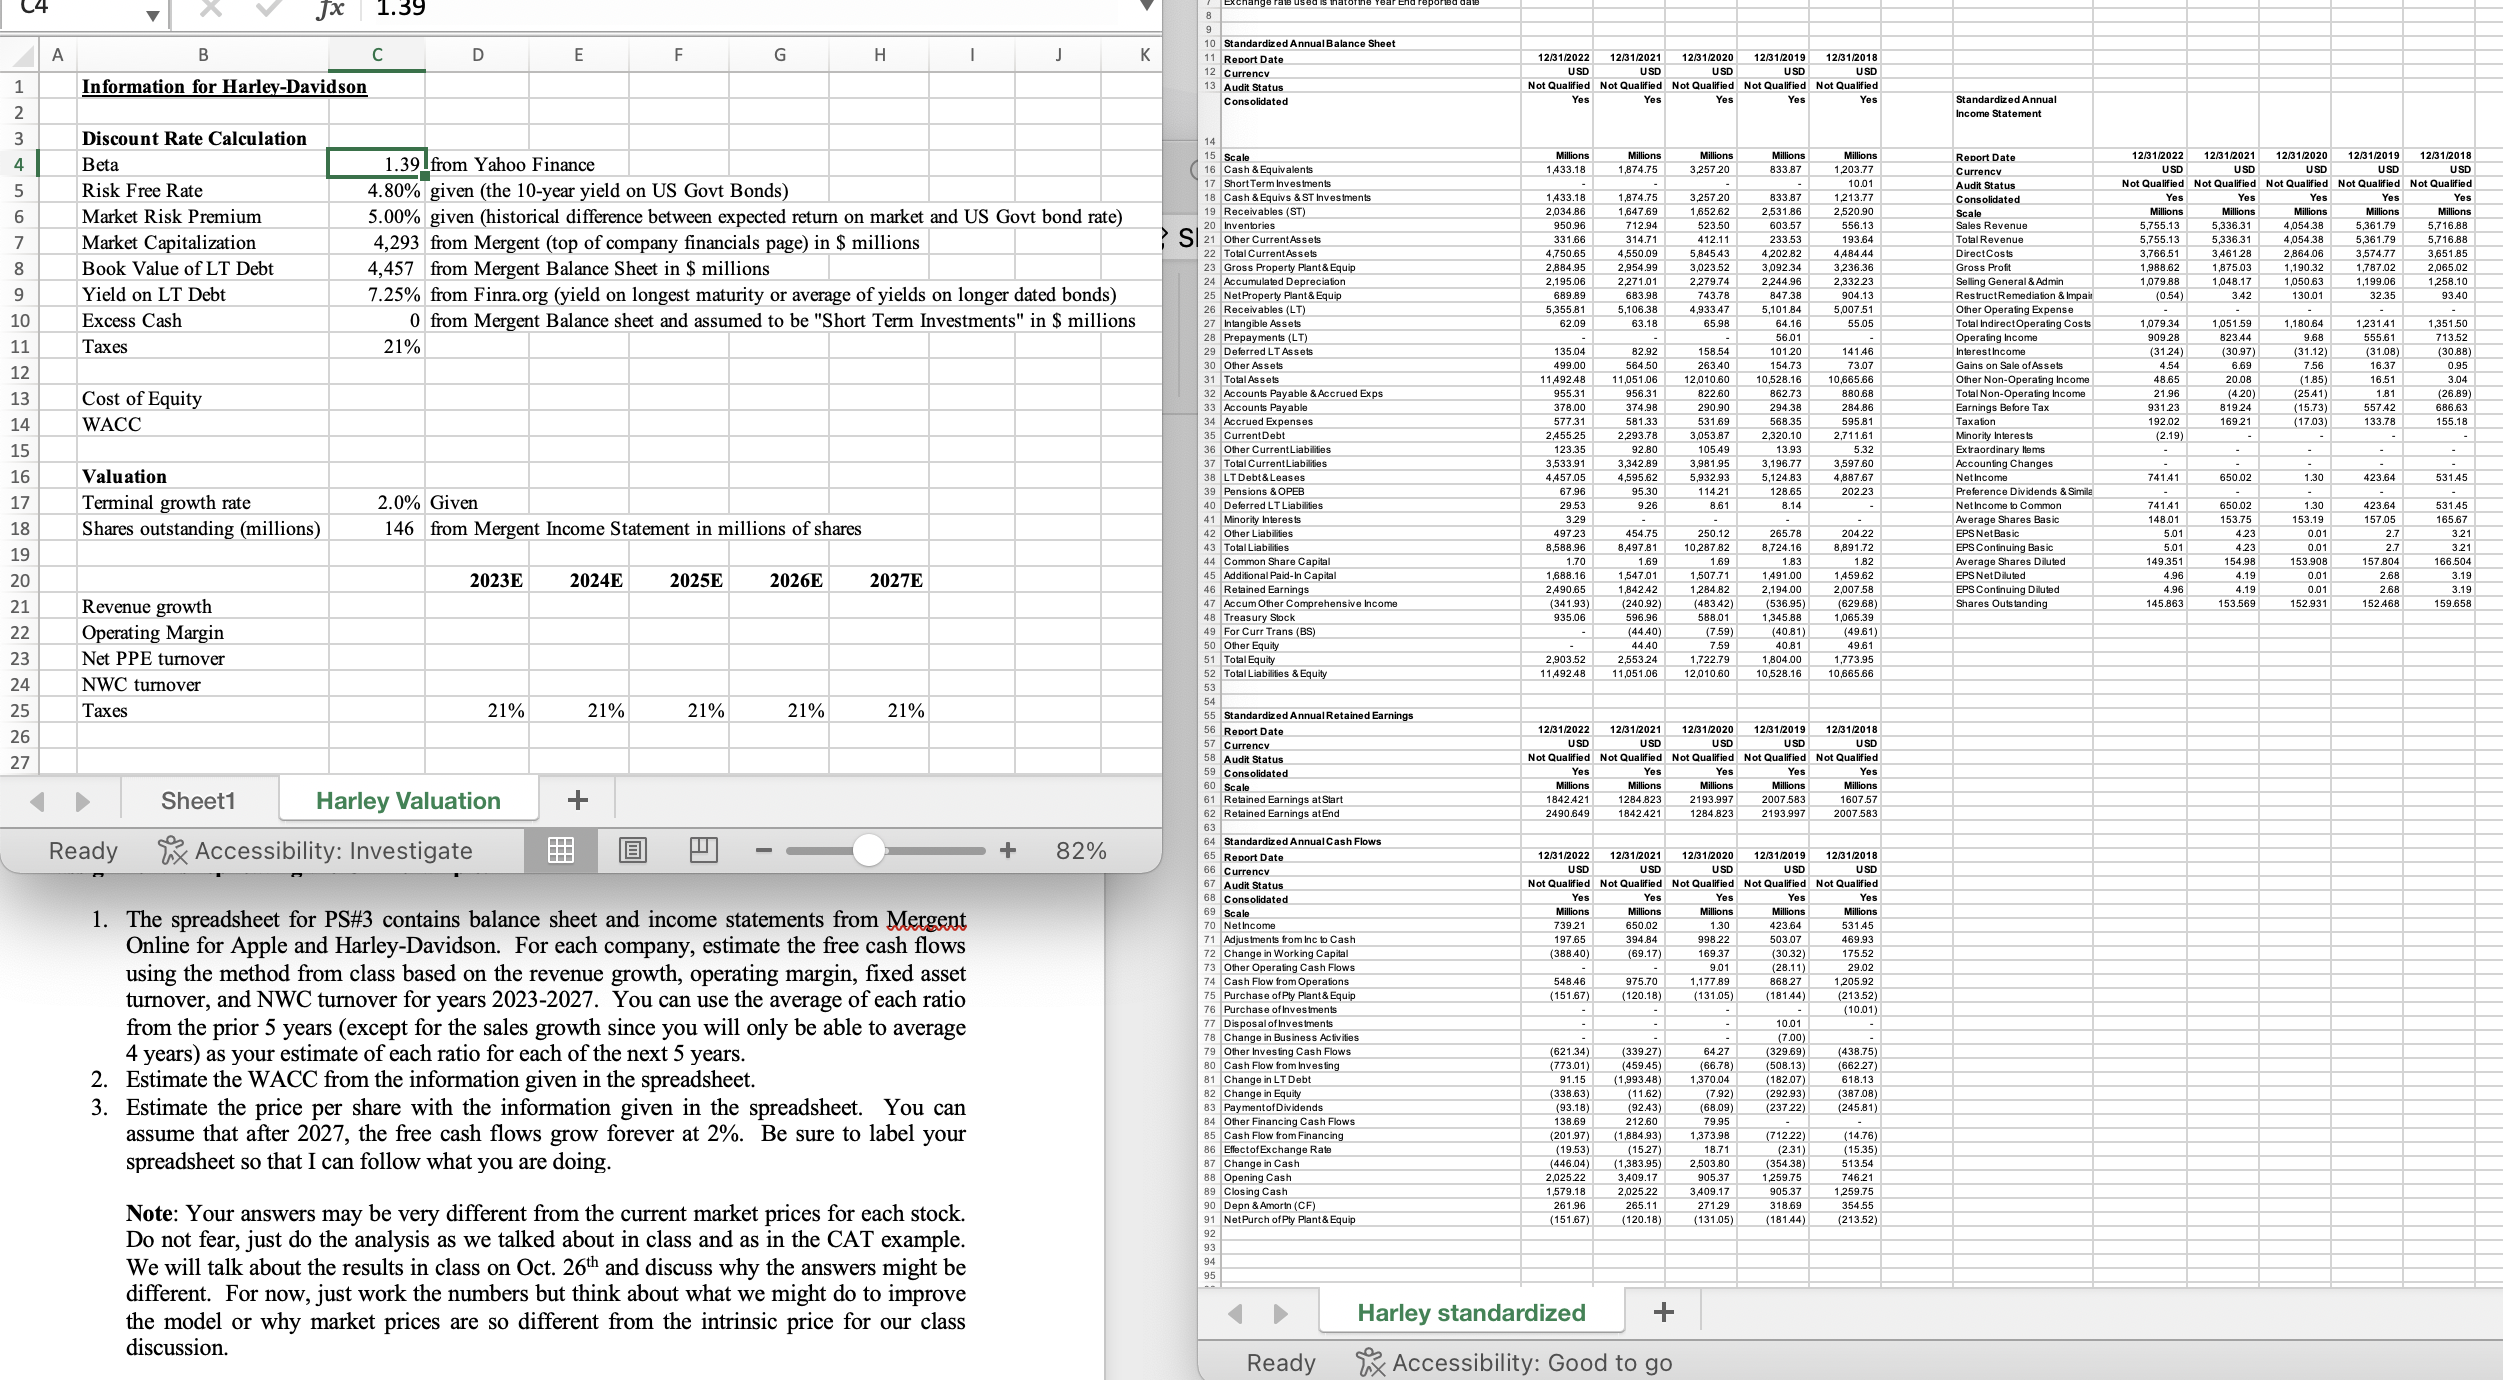Click the zoom out minus icon
This screenshot has height=1380, width=2503.
[763, 850]
